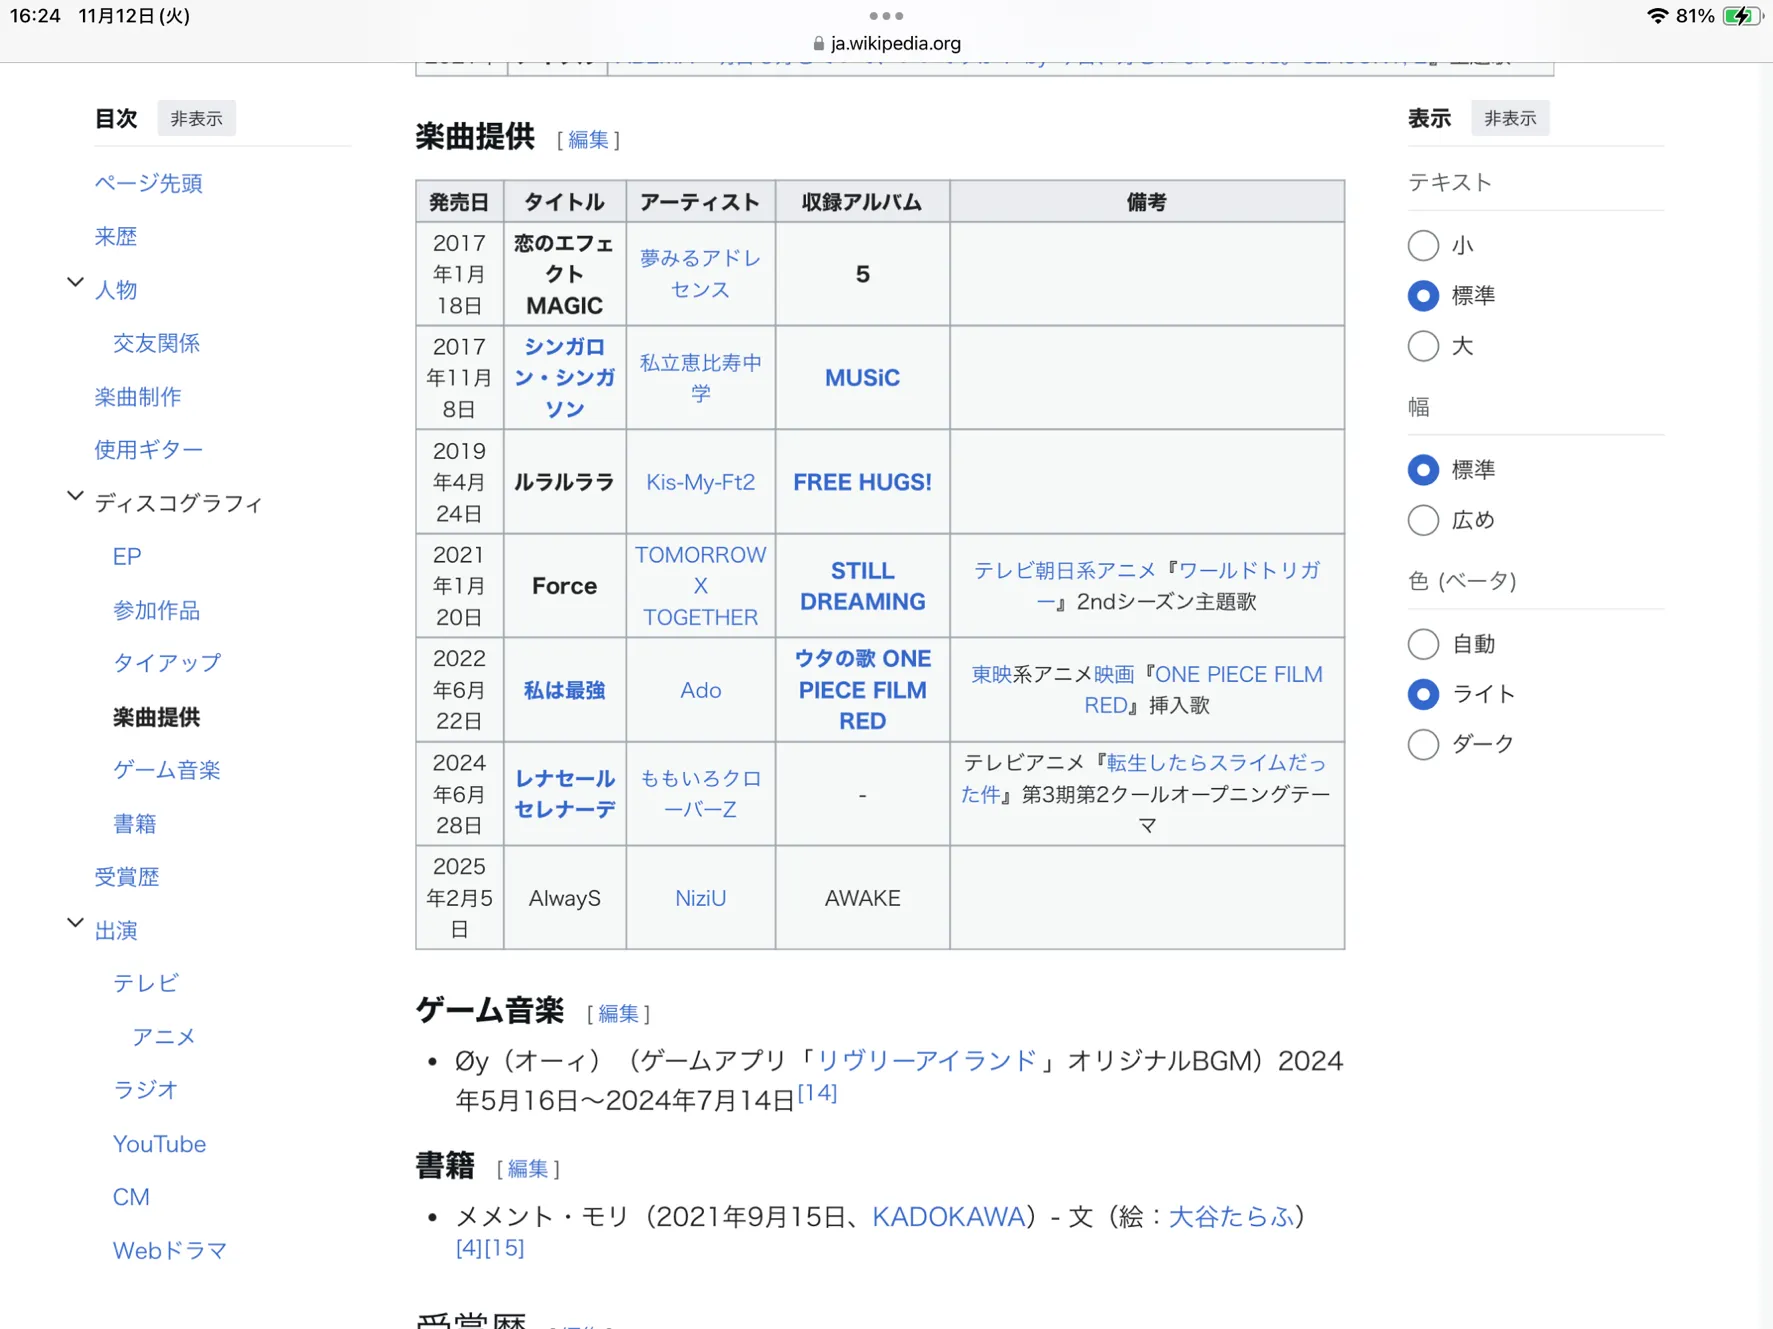This screenshot has width=1773, height=1329.
Task: Tap the ja.wikipedia.org address bar
Action: click(886, 43)
